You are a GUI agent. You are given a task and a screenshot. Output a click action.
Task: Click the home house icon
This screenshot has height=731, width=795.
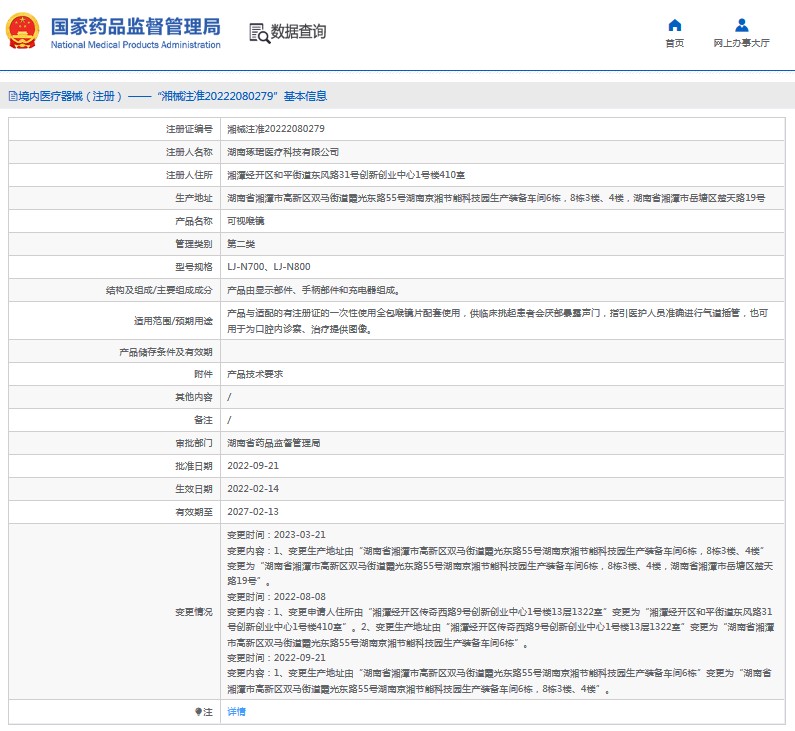(675, 25)
